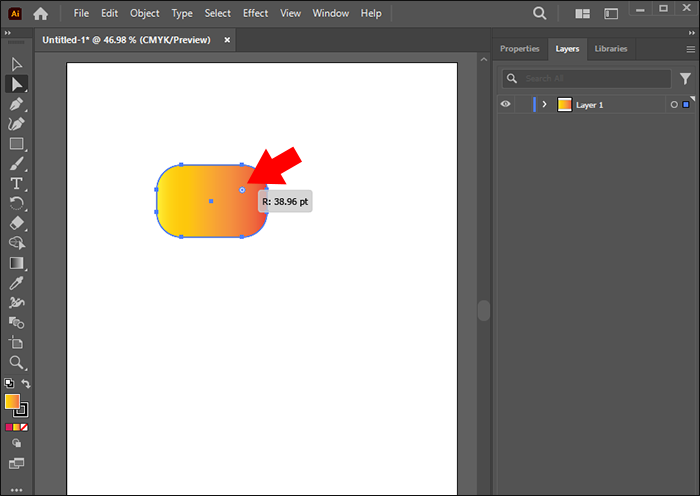The height and width of the screenshot is (496, 700).
Task: Click Layer 1 target circle
Action: click(x=674, y=104)
